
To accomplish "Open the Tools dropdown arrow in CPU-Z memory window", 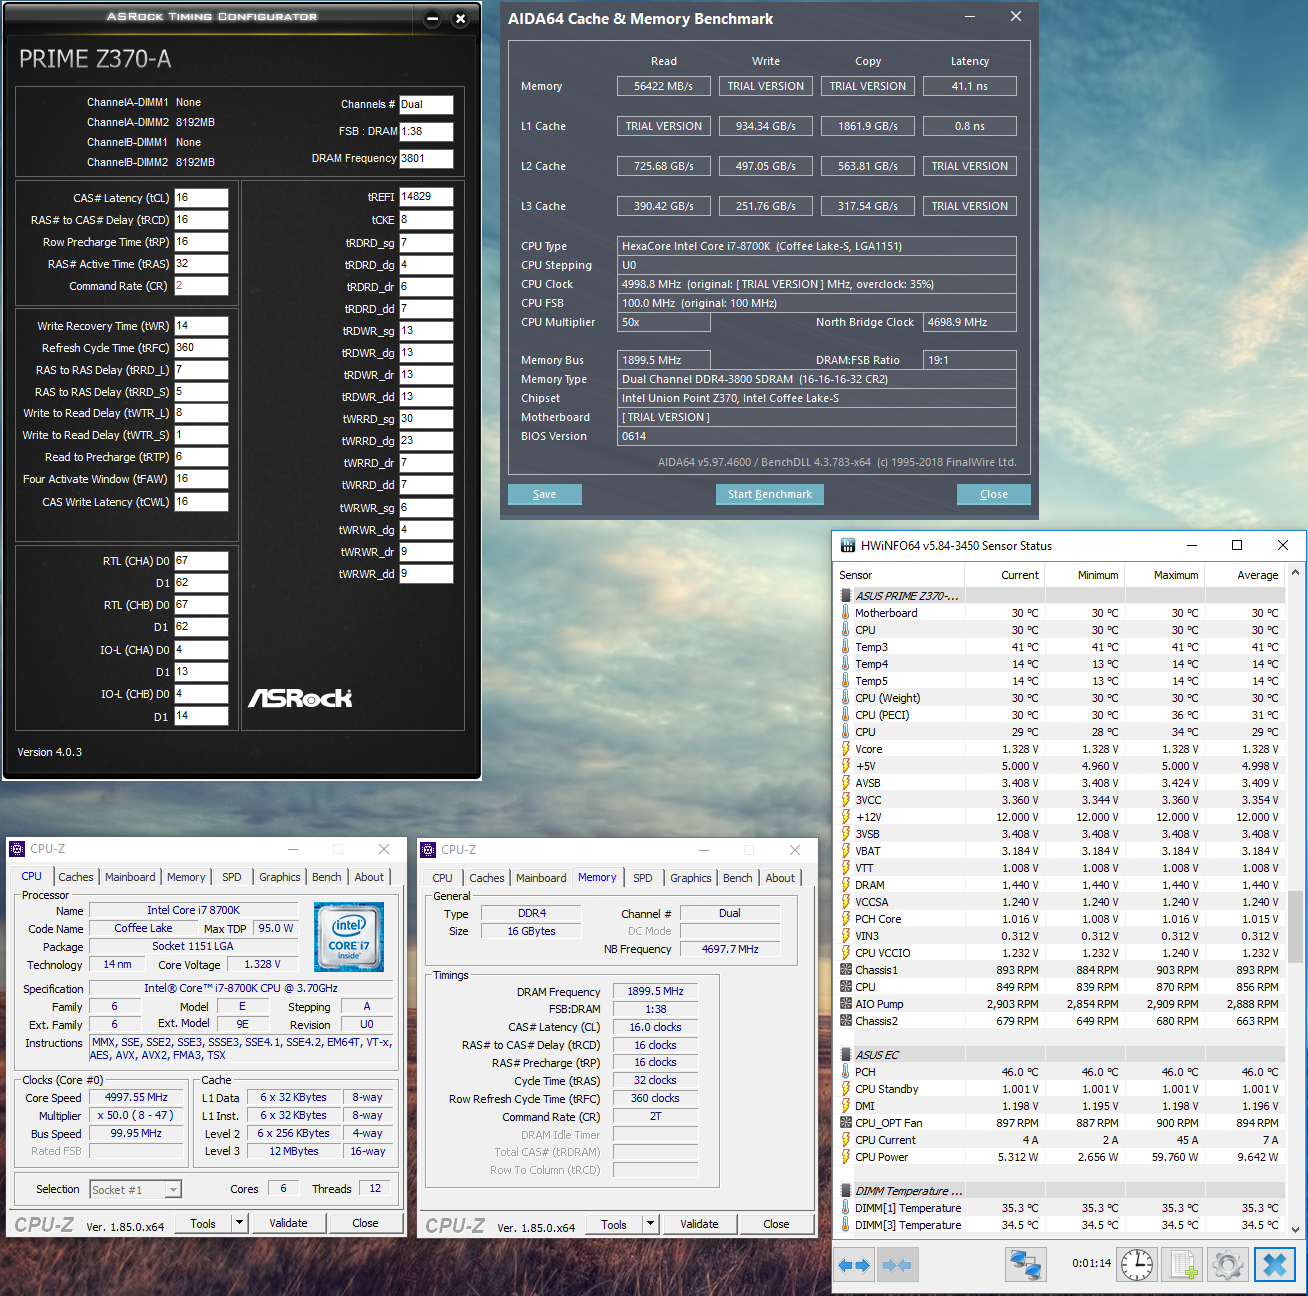I will (650, 1224).
